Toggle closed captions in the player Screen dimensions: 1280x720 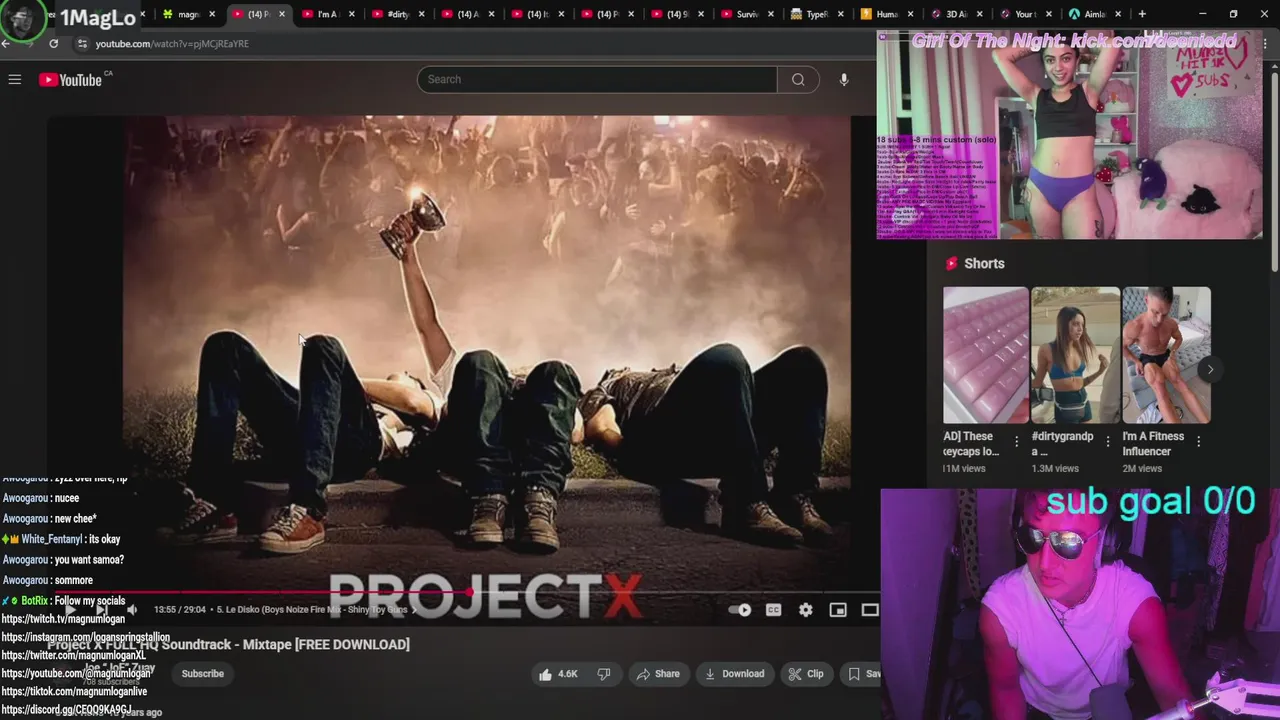(x=773, y=610)
